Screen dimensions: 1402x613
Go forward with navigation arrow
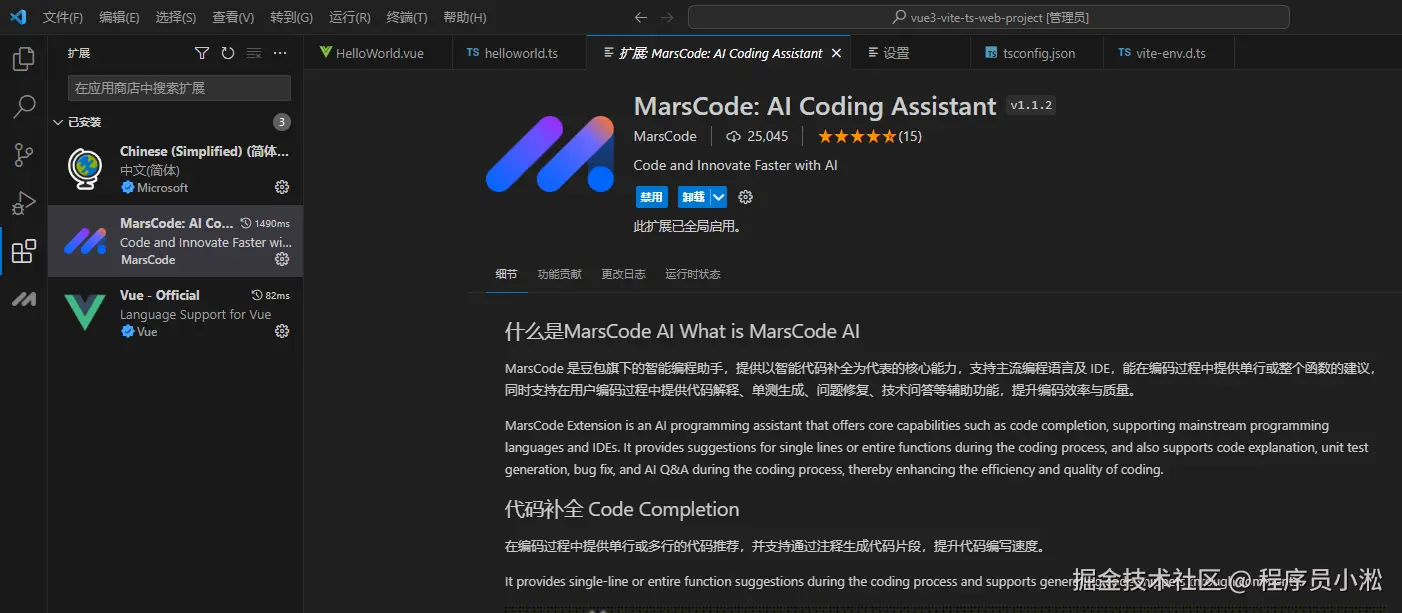(x=667, y=17)
